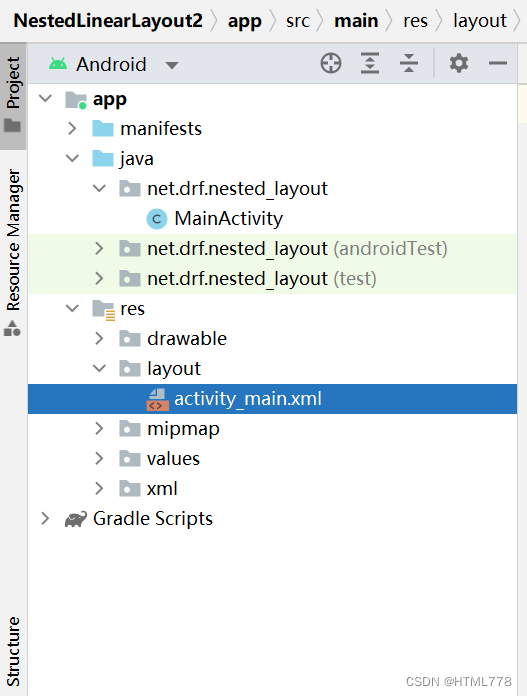Select MainActivity in the project tree
Viewport: 527px width, 696px height.
coord(229,218)
